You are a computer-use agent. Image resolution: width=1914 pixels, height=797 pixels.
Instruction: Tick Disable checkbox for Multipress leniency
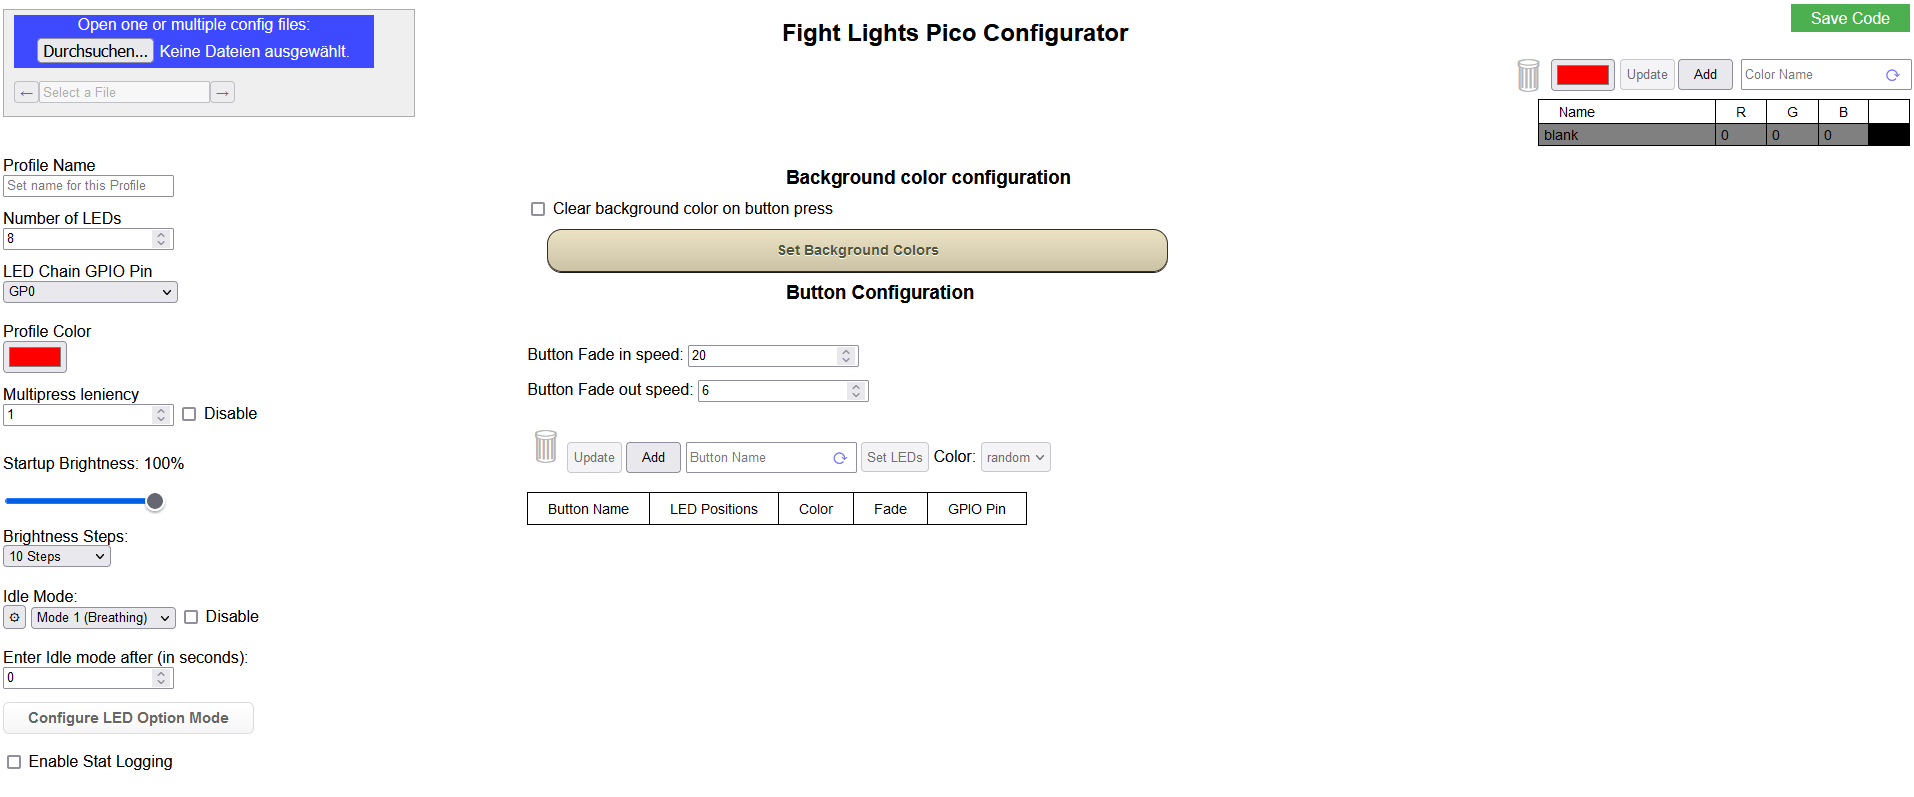click(189, 414)
